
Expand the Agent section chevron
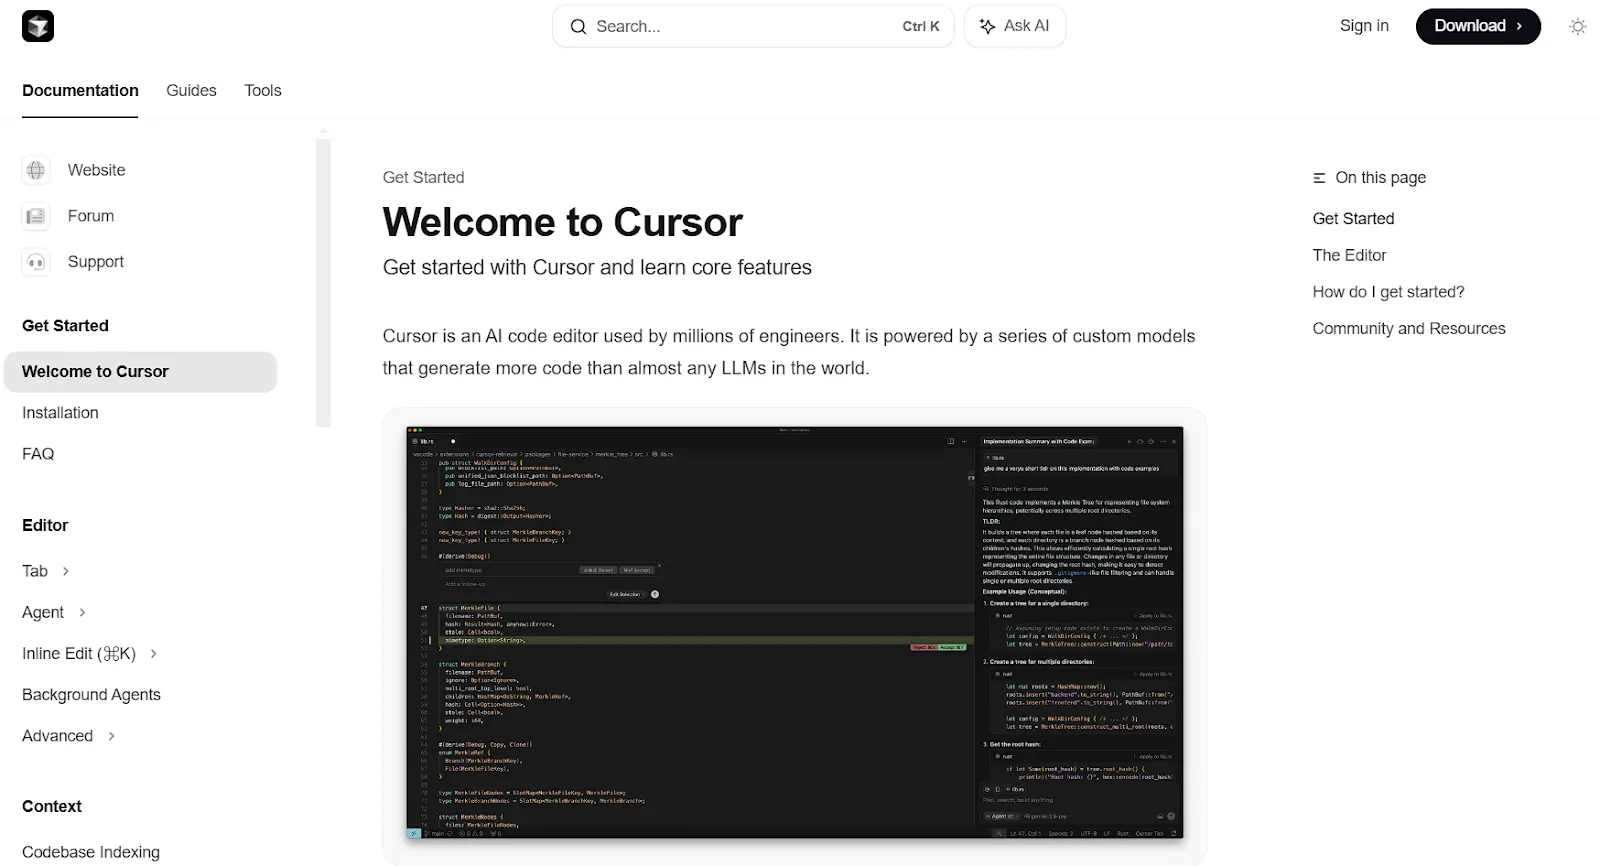(82, 612)
